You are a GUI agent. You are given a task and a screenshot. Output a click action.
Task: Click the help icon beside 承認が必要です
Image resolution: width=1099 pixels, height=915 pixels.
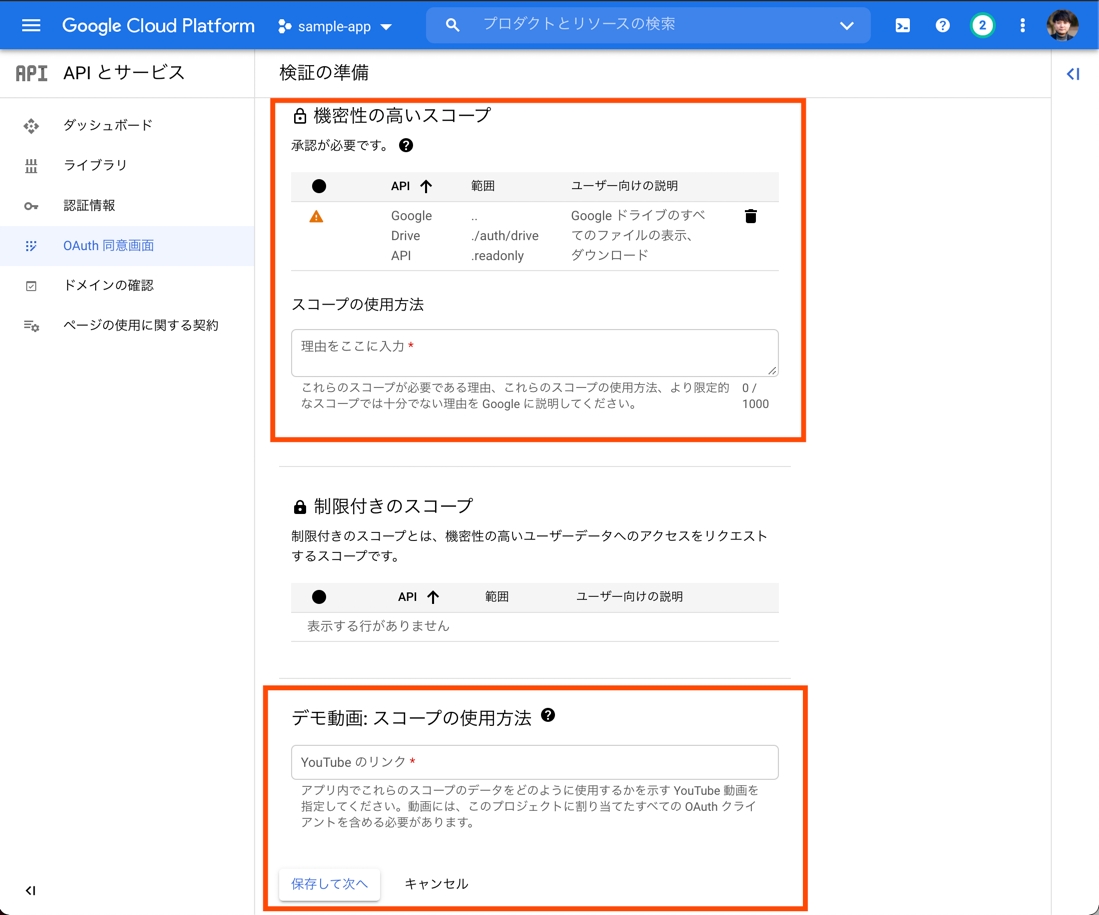[x=406, y=145]
